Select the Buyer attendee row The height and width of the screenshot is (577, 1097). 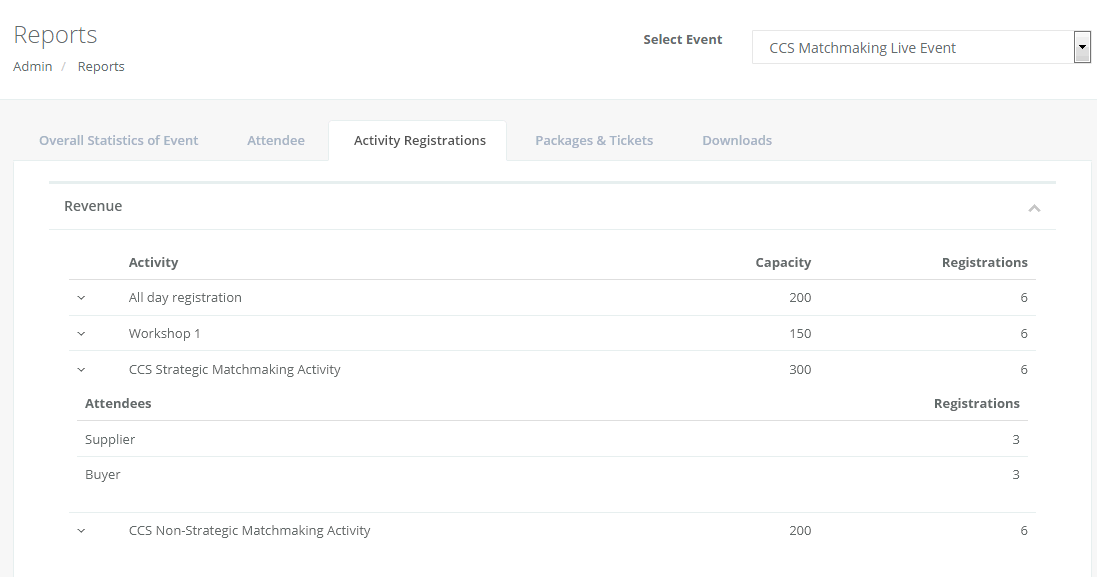(x=102, y=474)
